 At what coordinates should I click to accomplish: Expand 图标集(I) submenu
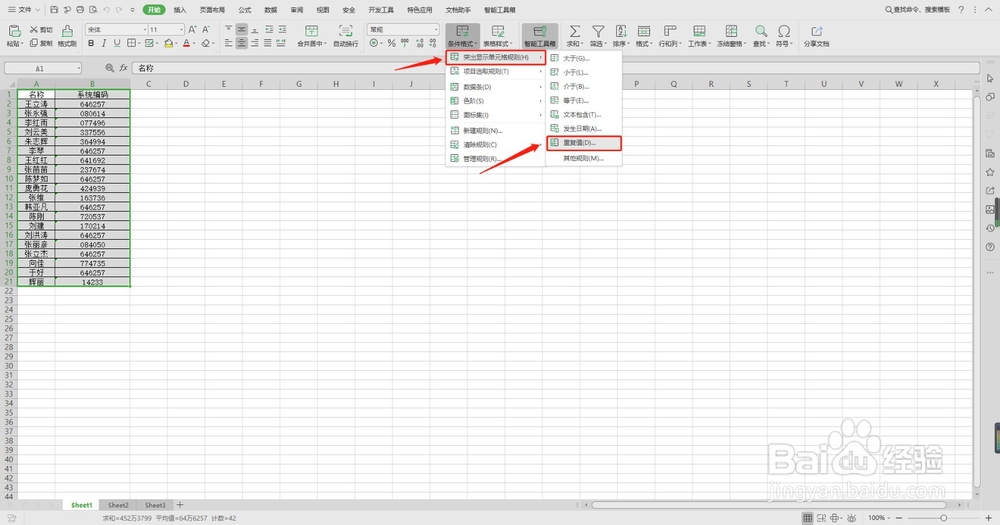click(x=496, y=115)
